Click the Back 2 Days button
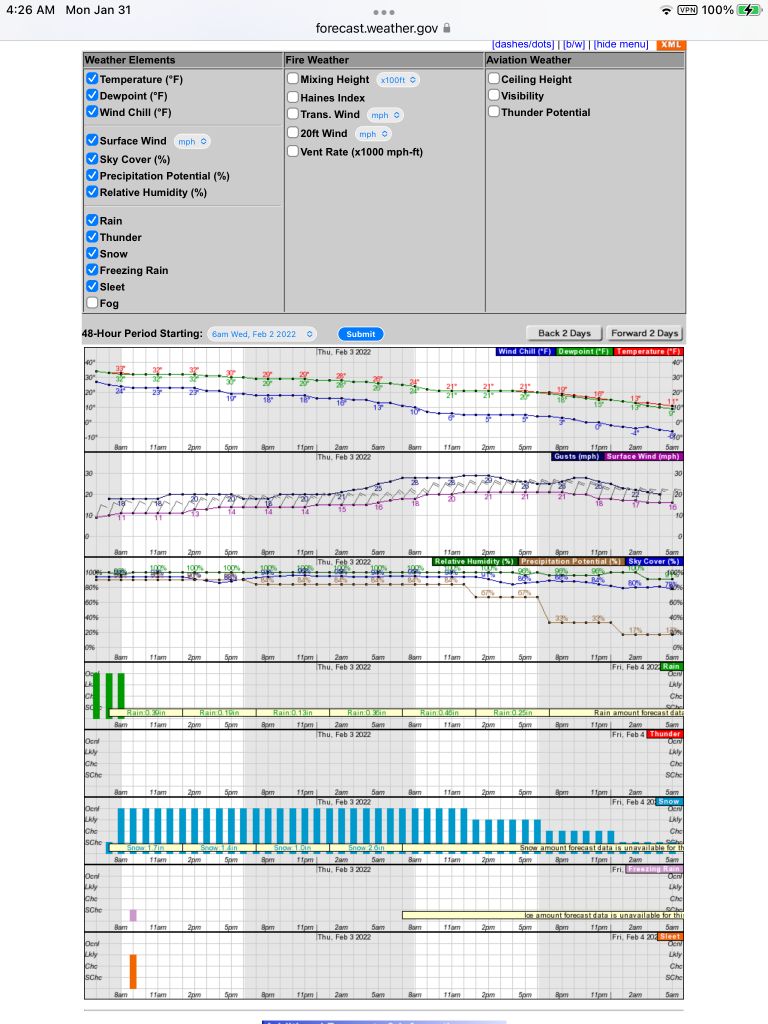This screenshot has width=768, height=1024. coord(564,333)
